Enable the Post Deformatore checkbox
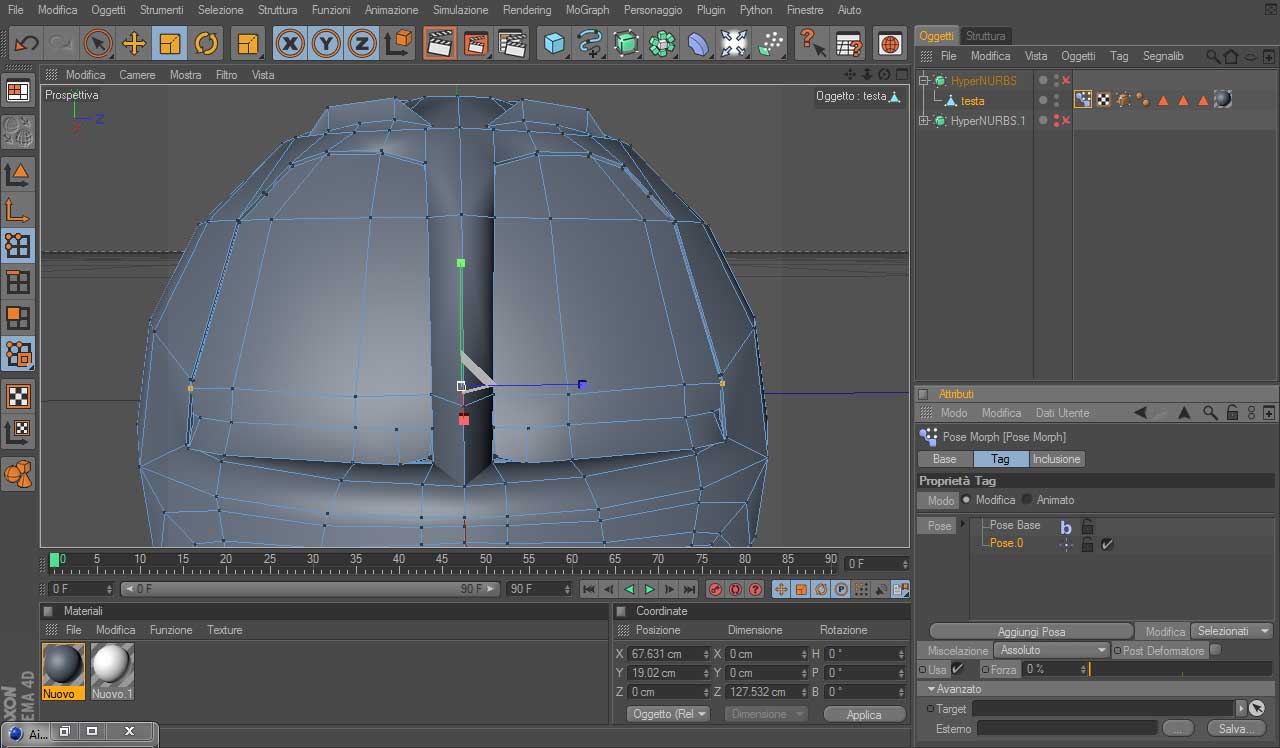1280x748 pixels. (x=1215, y=650)
